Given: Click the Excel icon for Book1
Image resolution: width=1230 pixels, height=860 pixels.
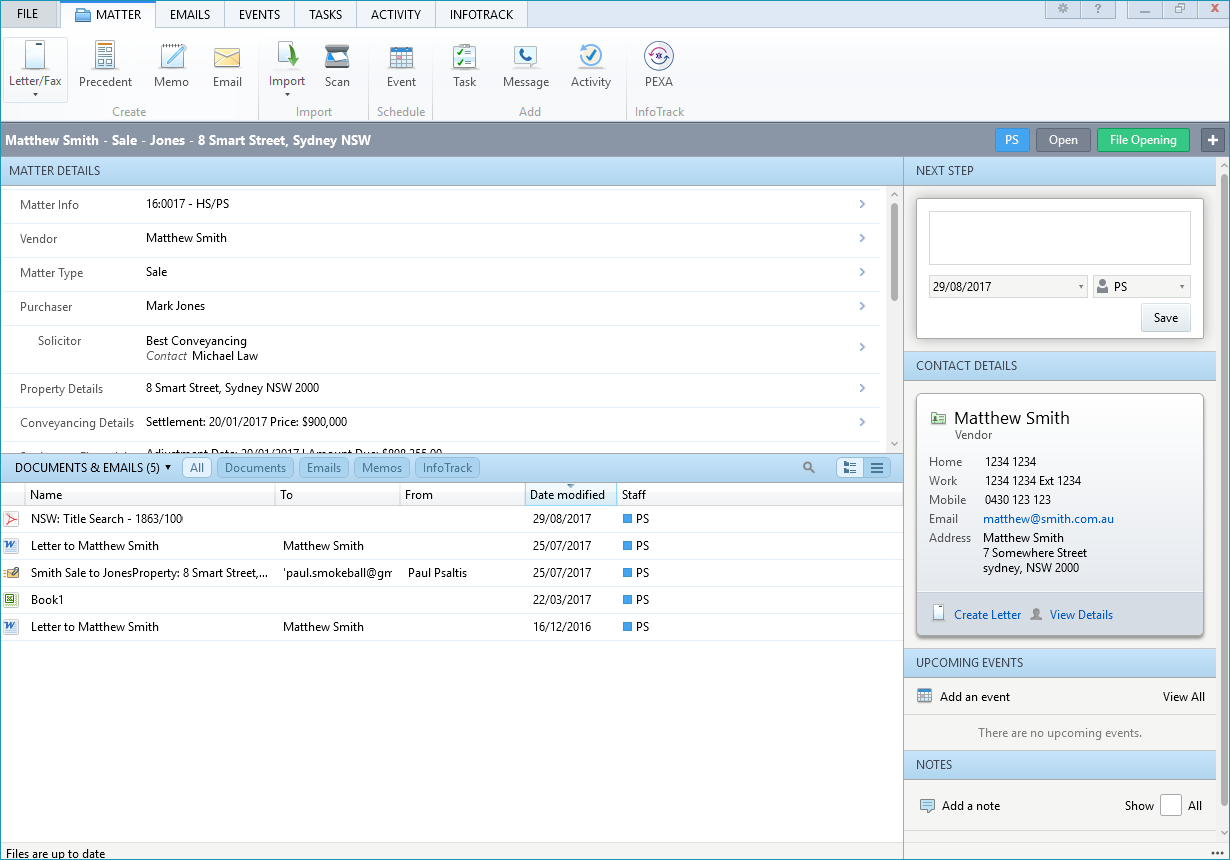Looking at the screenshot, I should 11,600.
